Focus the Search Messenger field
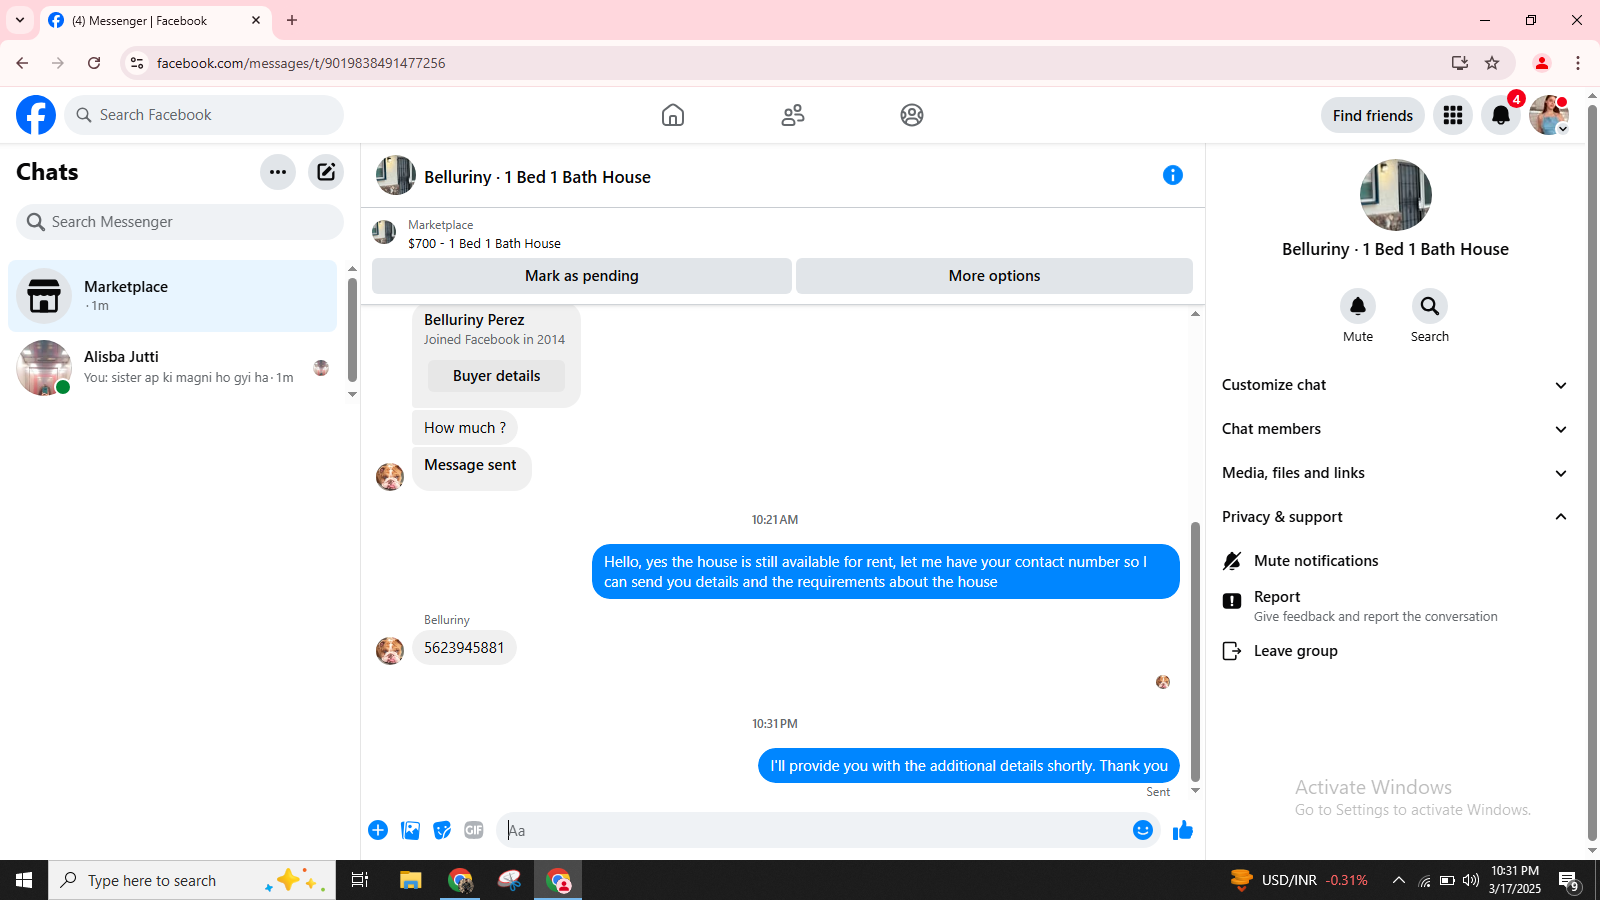The width and height of the screenshot is (1600, 900). [x=180, y=222]
